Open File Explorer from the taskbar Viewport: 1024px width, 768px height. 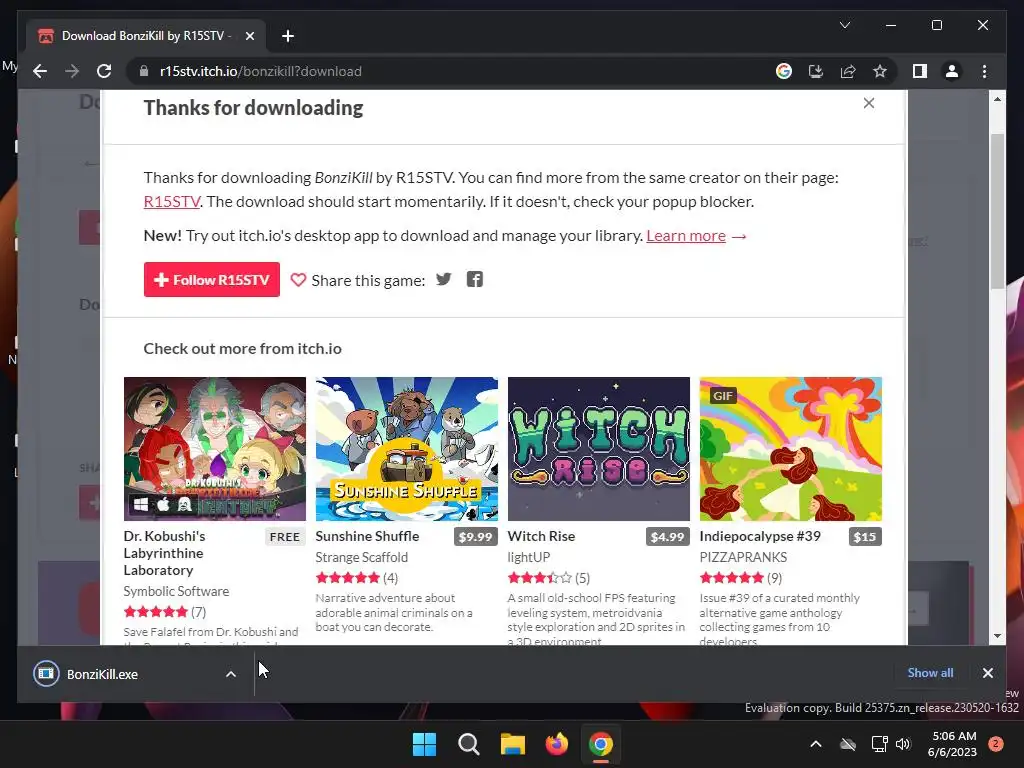[x=513, y=744]
